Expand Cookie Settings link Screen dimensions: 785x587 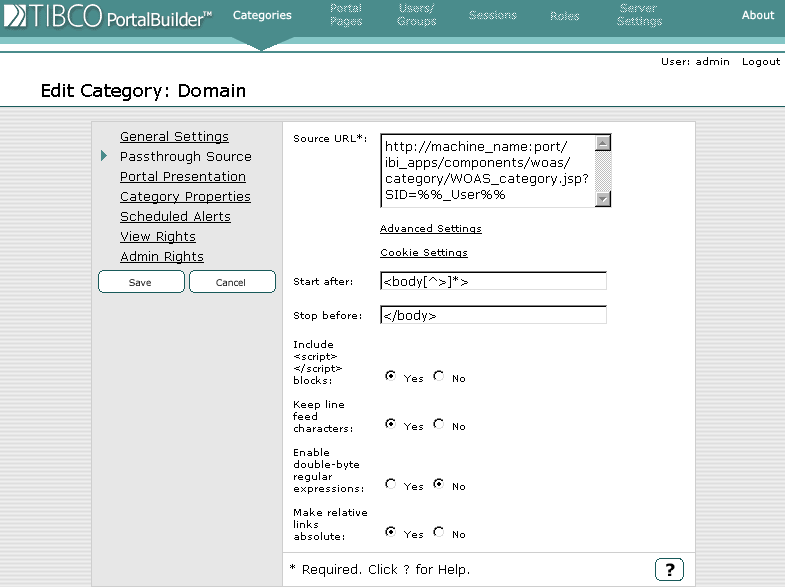tap(423, 253)
